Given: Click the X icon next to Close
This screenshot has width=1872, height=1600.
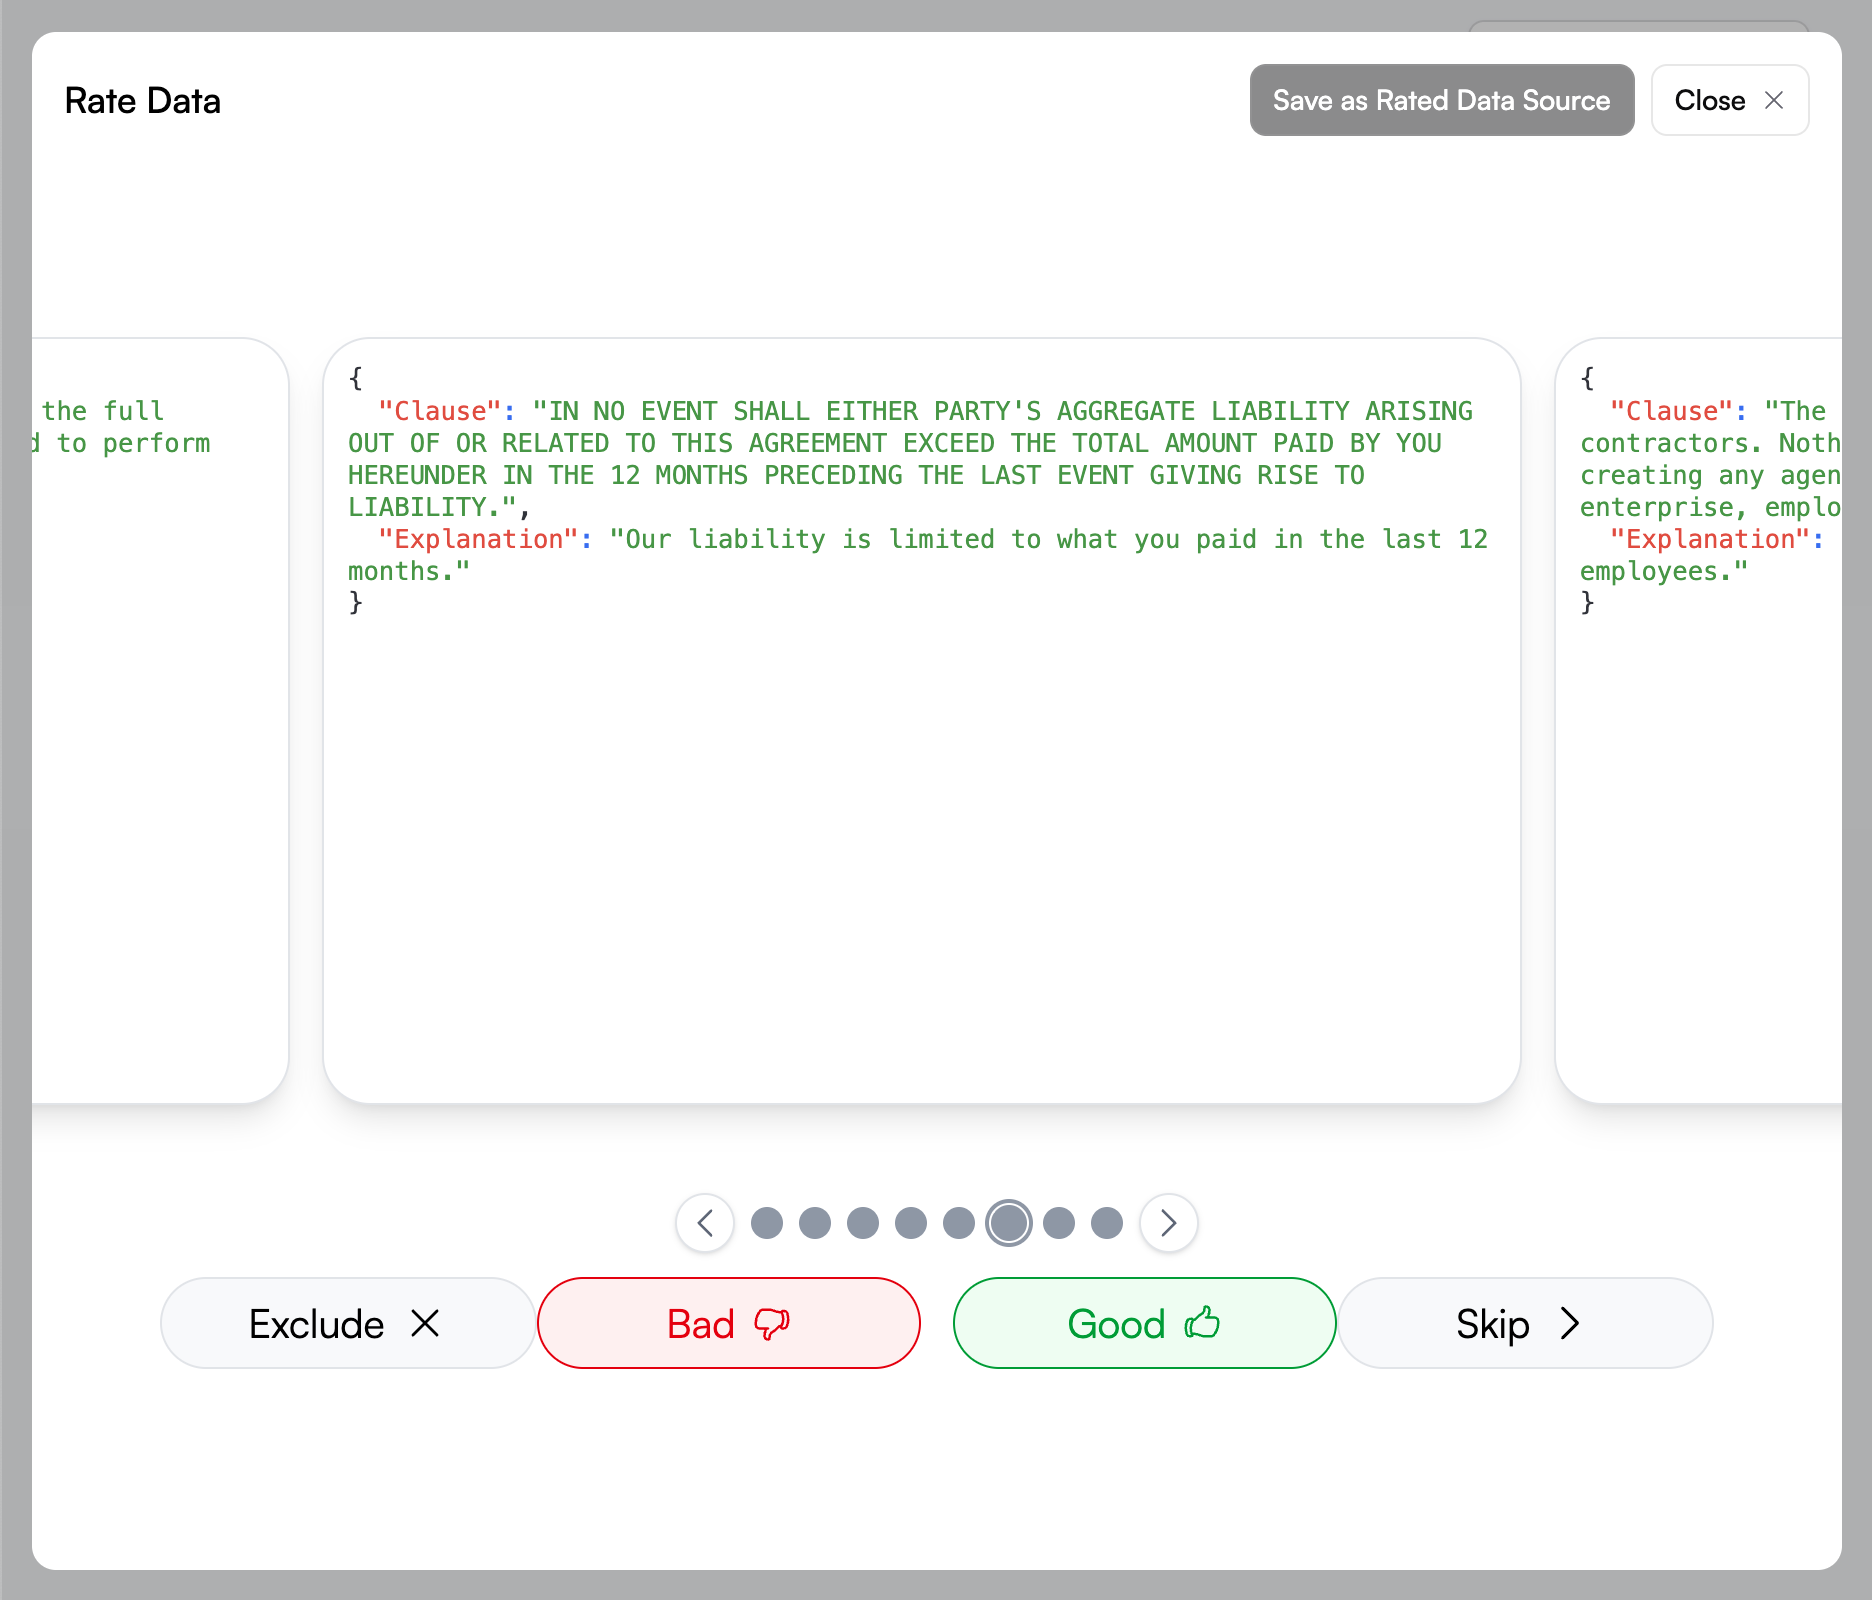Looking at the screenshot, I should (x=1776, y=100).
